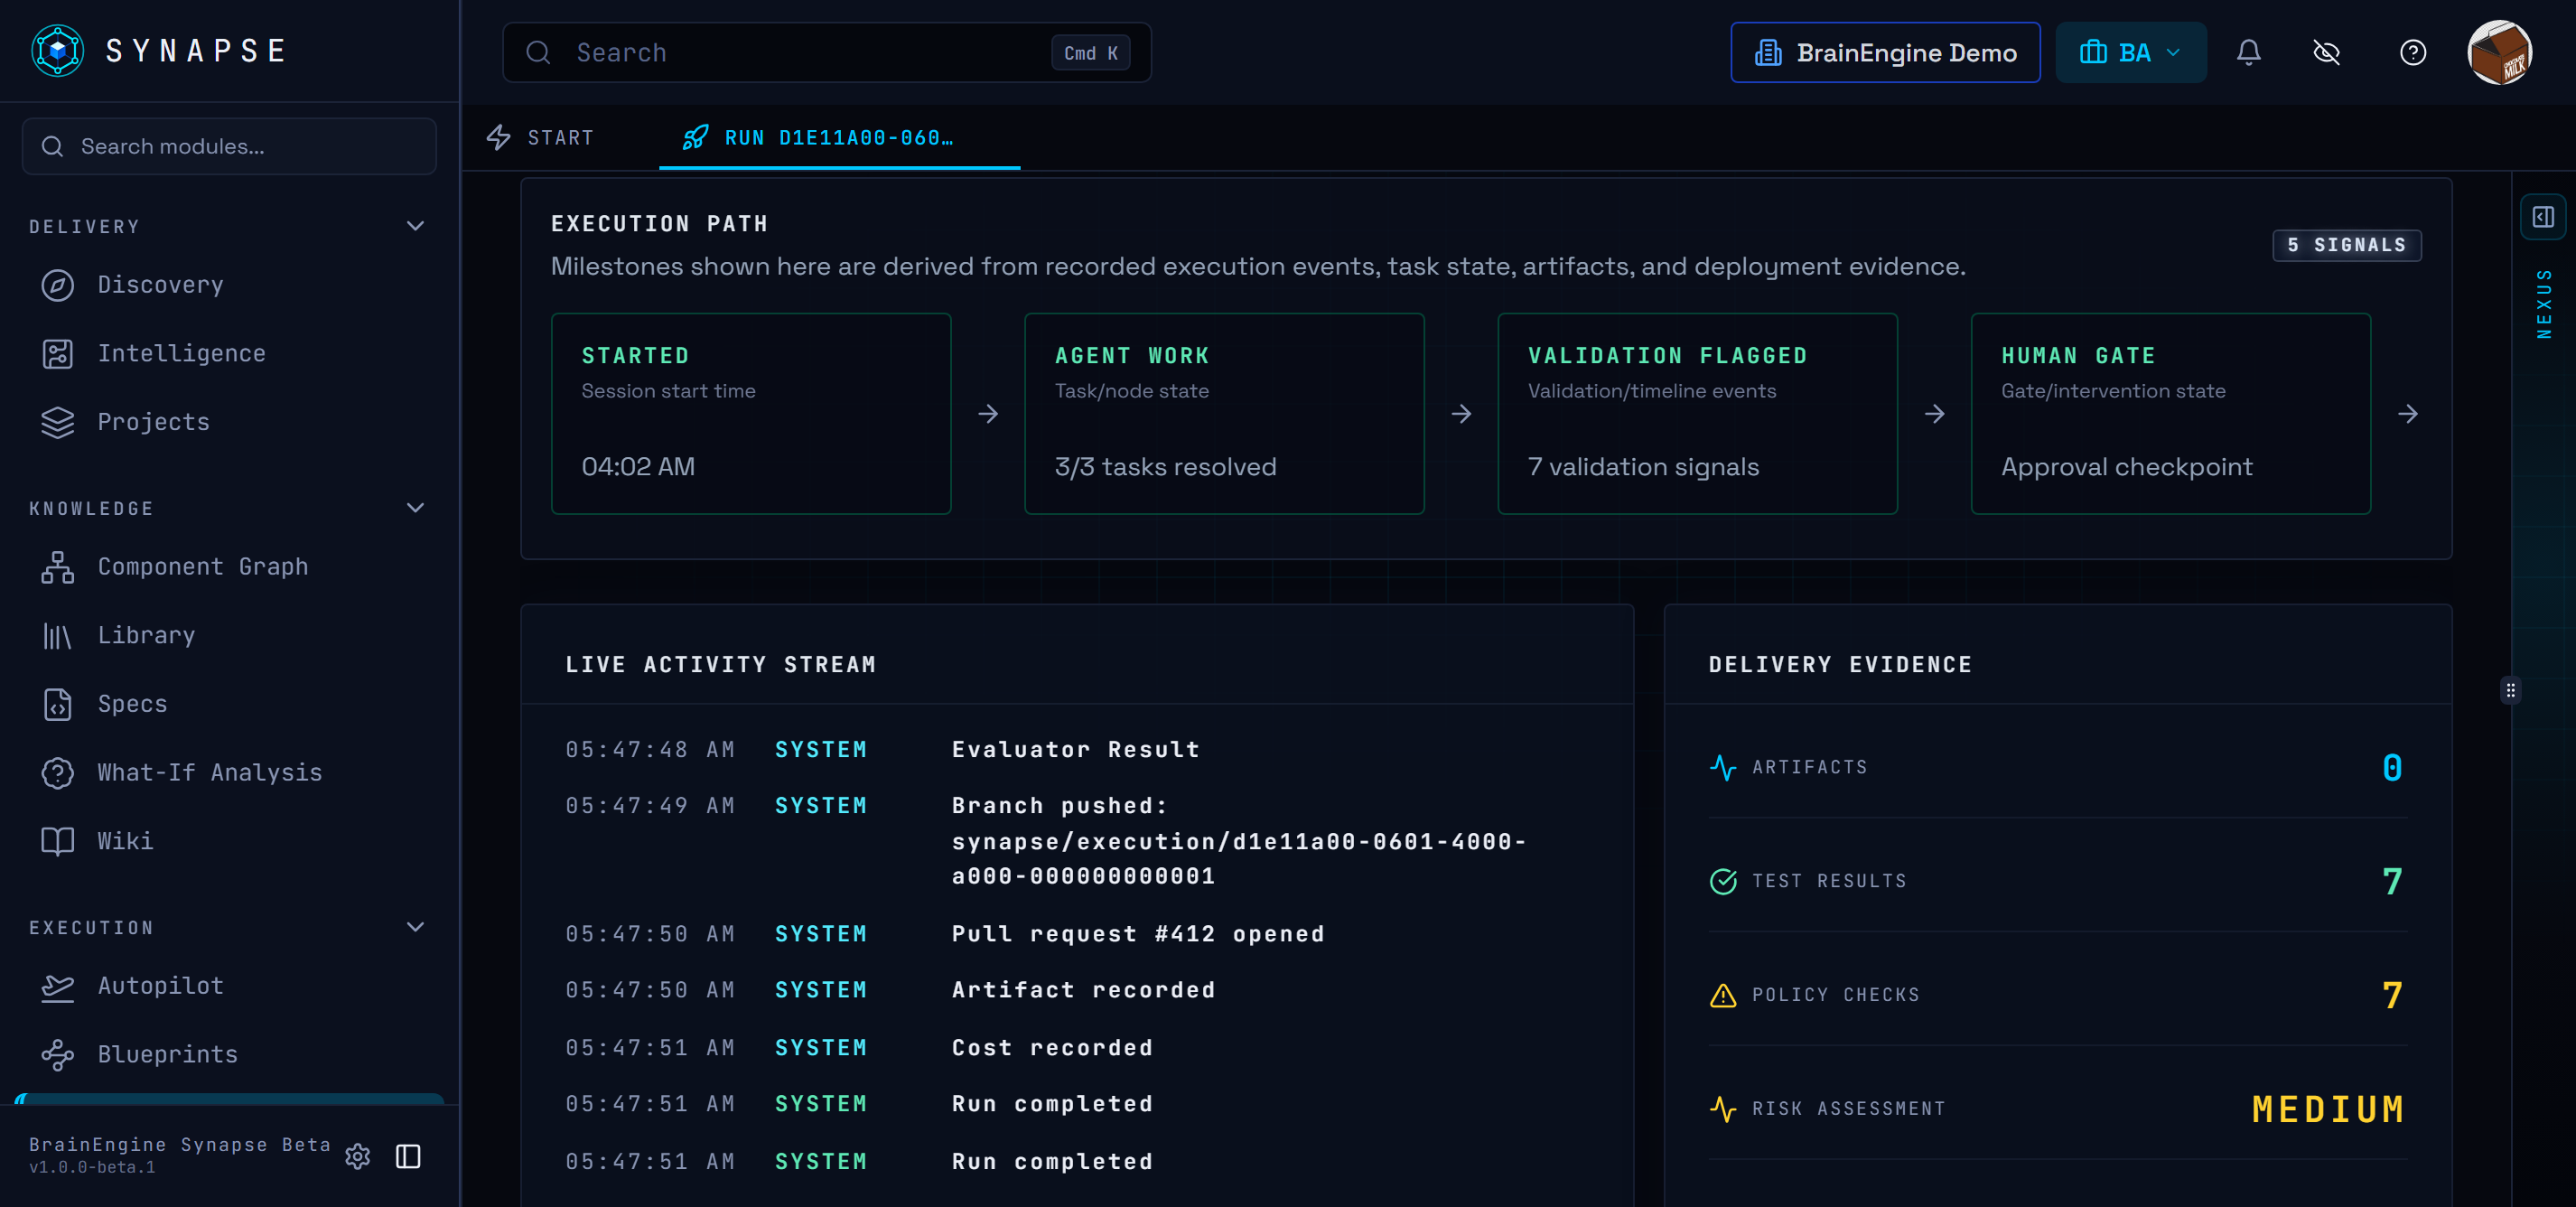Select the Run D1E11A00-060 tab
The width and height of the screenshot is (2576, 1207).
[838, 138]
